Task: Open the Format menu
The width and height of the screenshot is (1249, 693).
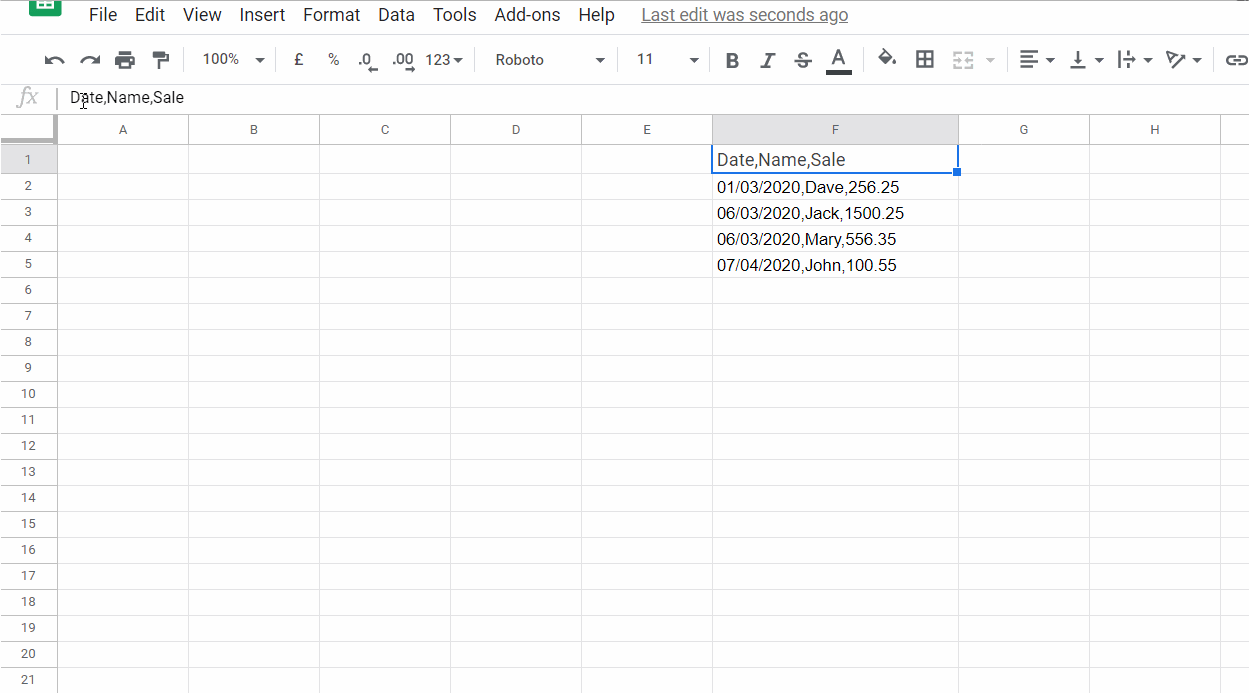Action: pyautogui.click(x=331, y=14)
